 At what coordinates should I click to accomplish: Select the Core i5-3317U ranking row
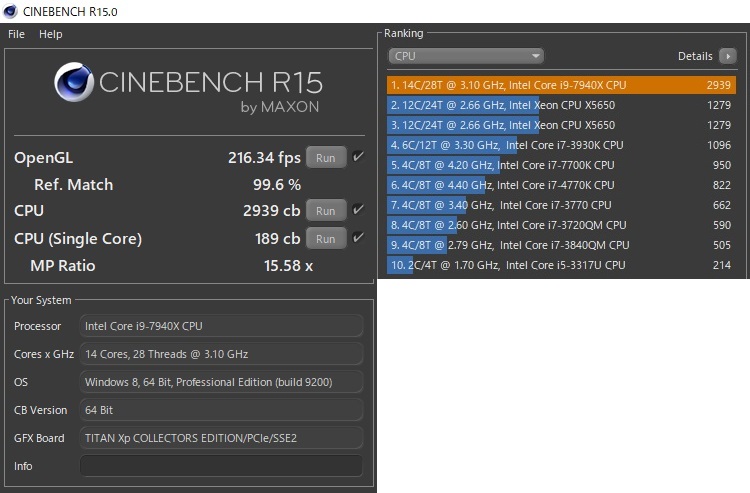coord(561,265)
